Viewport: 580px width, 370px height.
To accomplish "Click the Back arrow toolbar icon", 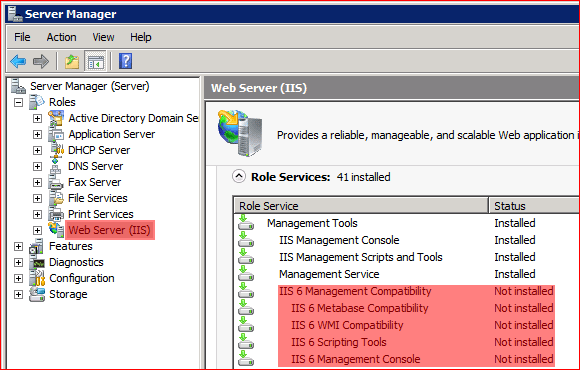I will (x=18, y=61).
